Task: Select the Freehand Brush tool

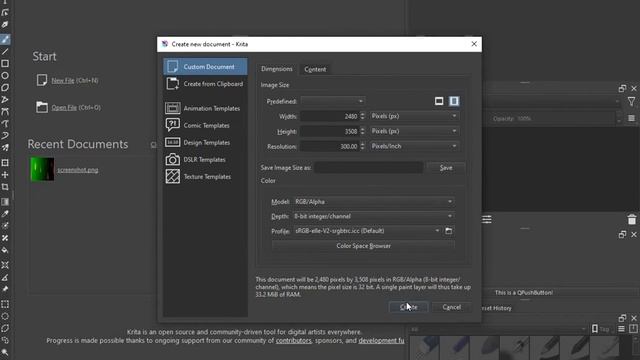Action: click(5, 39)
